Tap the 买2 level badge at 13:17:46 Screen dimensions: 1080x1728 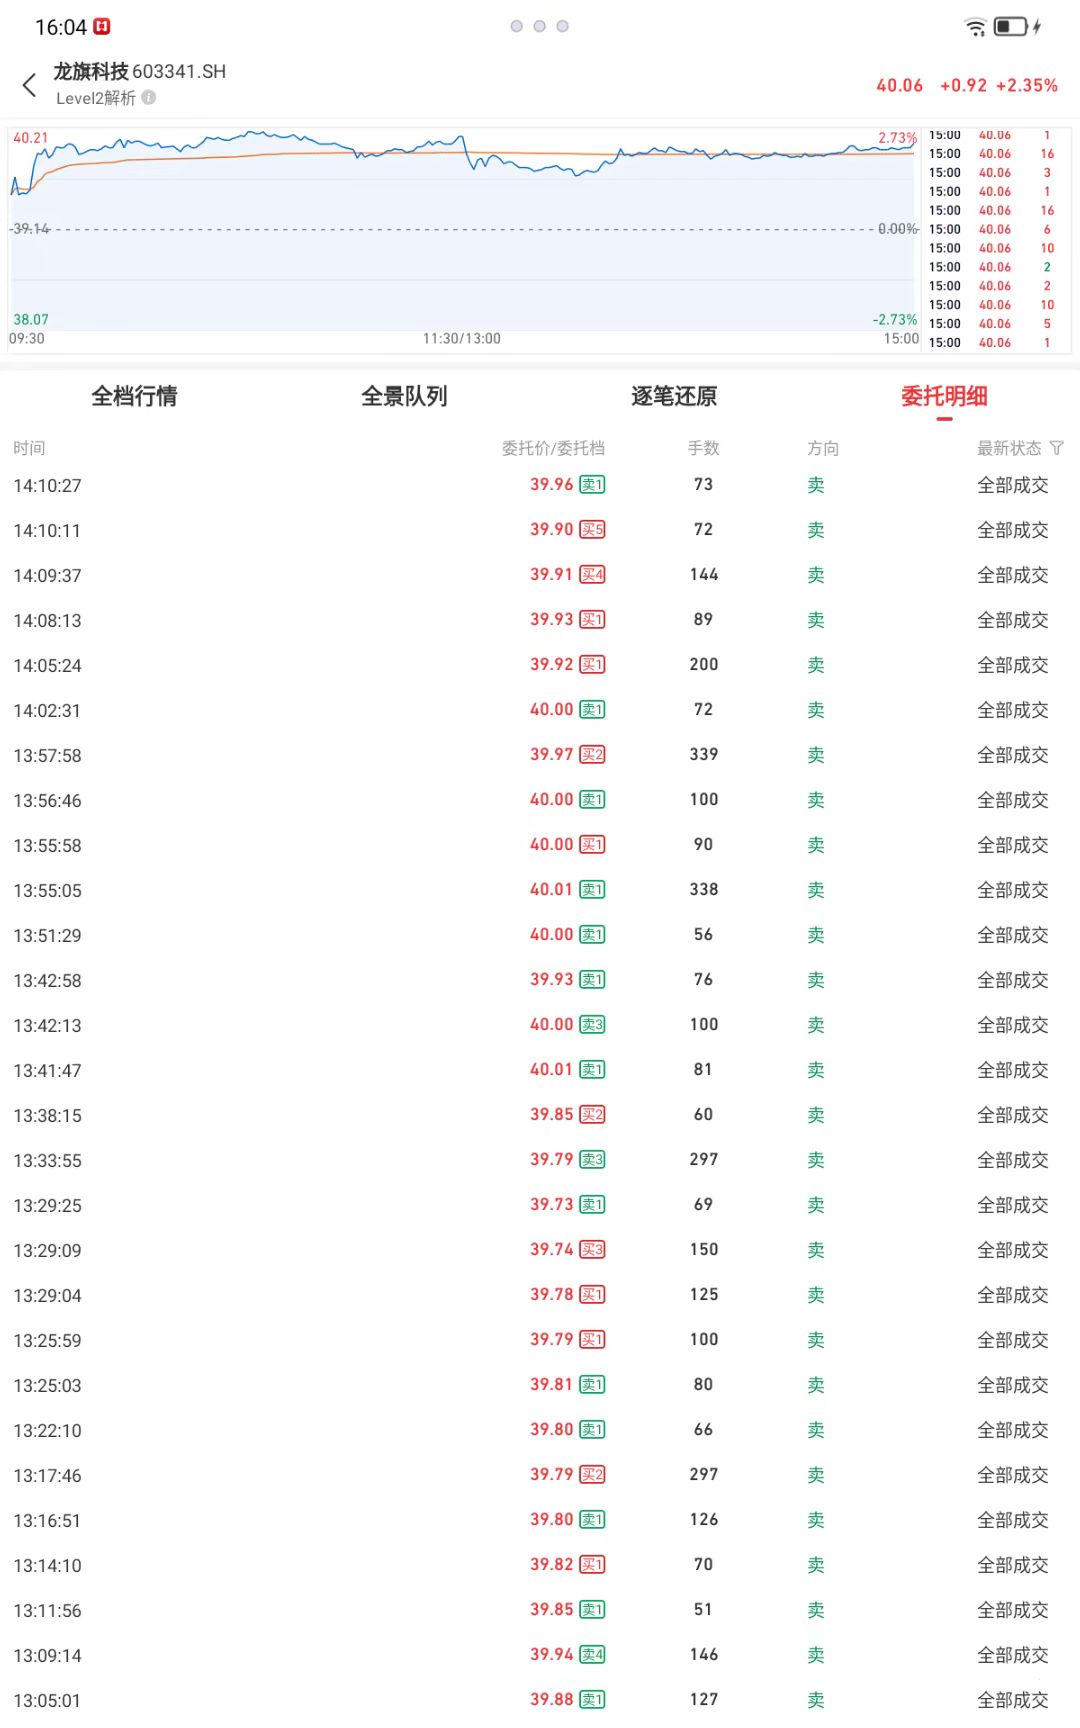click(x=592, y=1475)
